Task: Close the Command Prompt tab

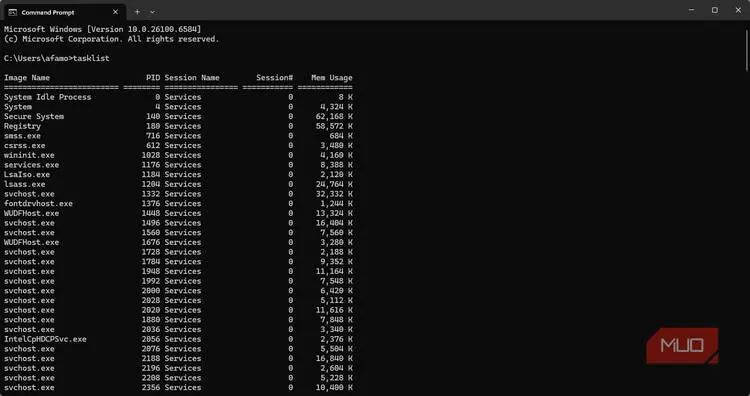Action: coord(115,12)
